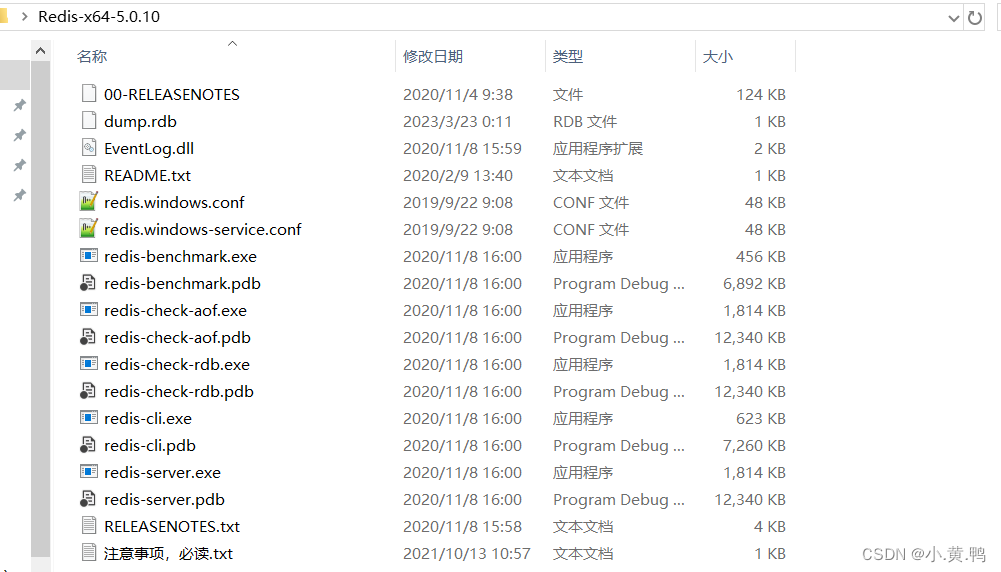Click the 注意事项，必读.txt document icon
This screenshot has width=1001, height=572.
(89, 552)
